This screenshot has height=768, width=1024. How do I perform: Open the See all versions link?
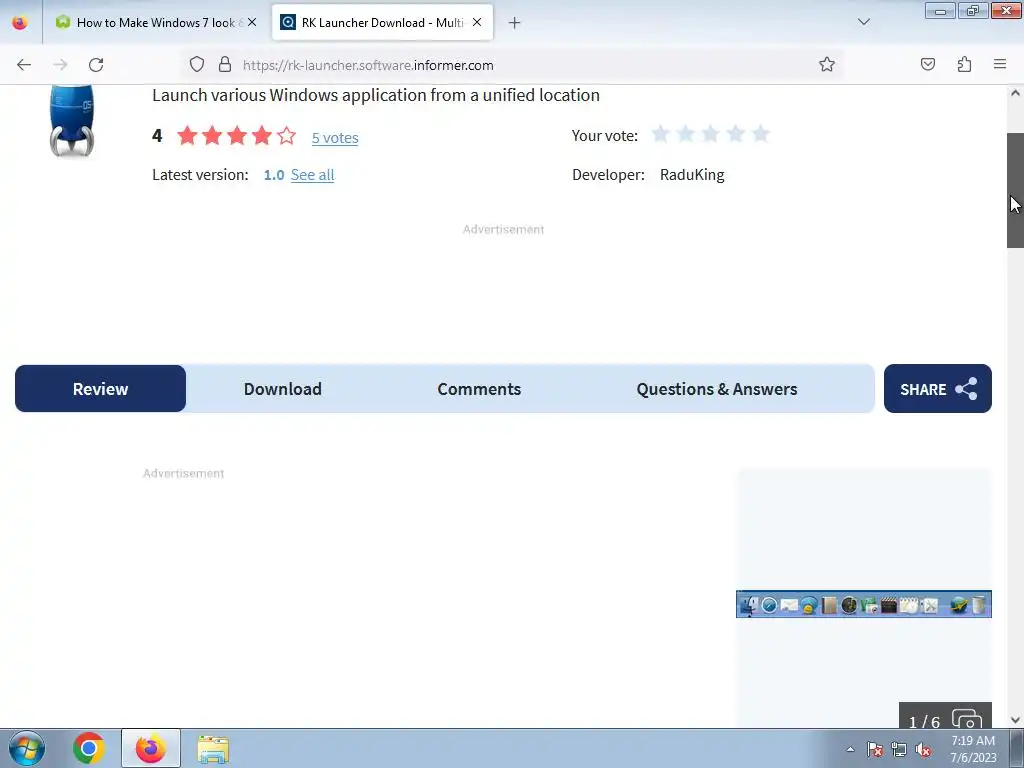[312, 175]
